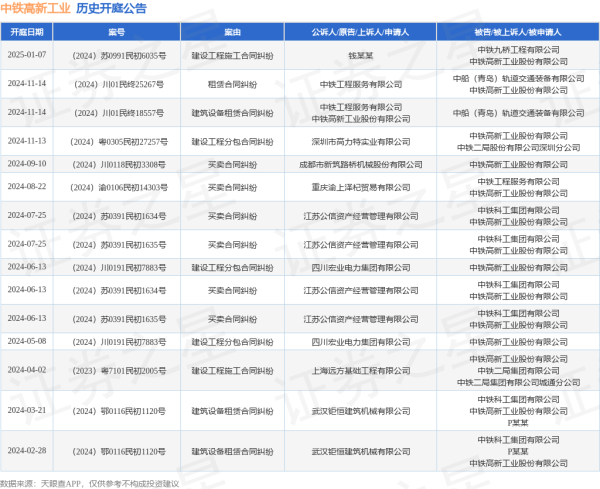Click plaintiff 重庆渝上泽杞贸易有限公司

tap(360, 187)
